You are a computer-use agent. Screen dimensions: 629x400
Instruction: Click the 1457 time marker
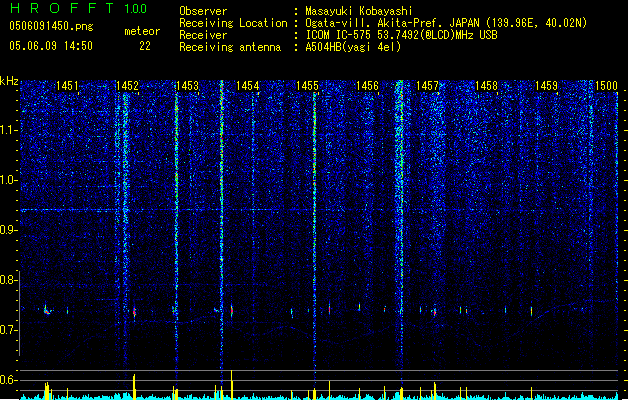click(x=428, y=86)
